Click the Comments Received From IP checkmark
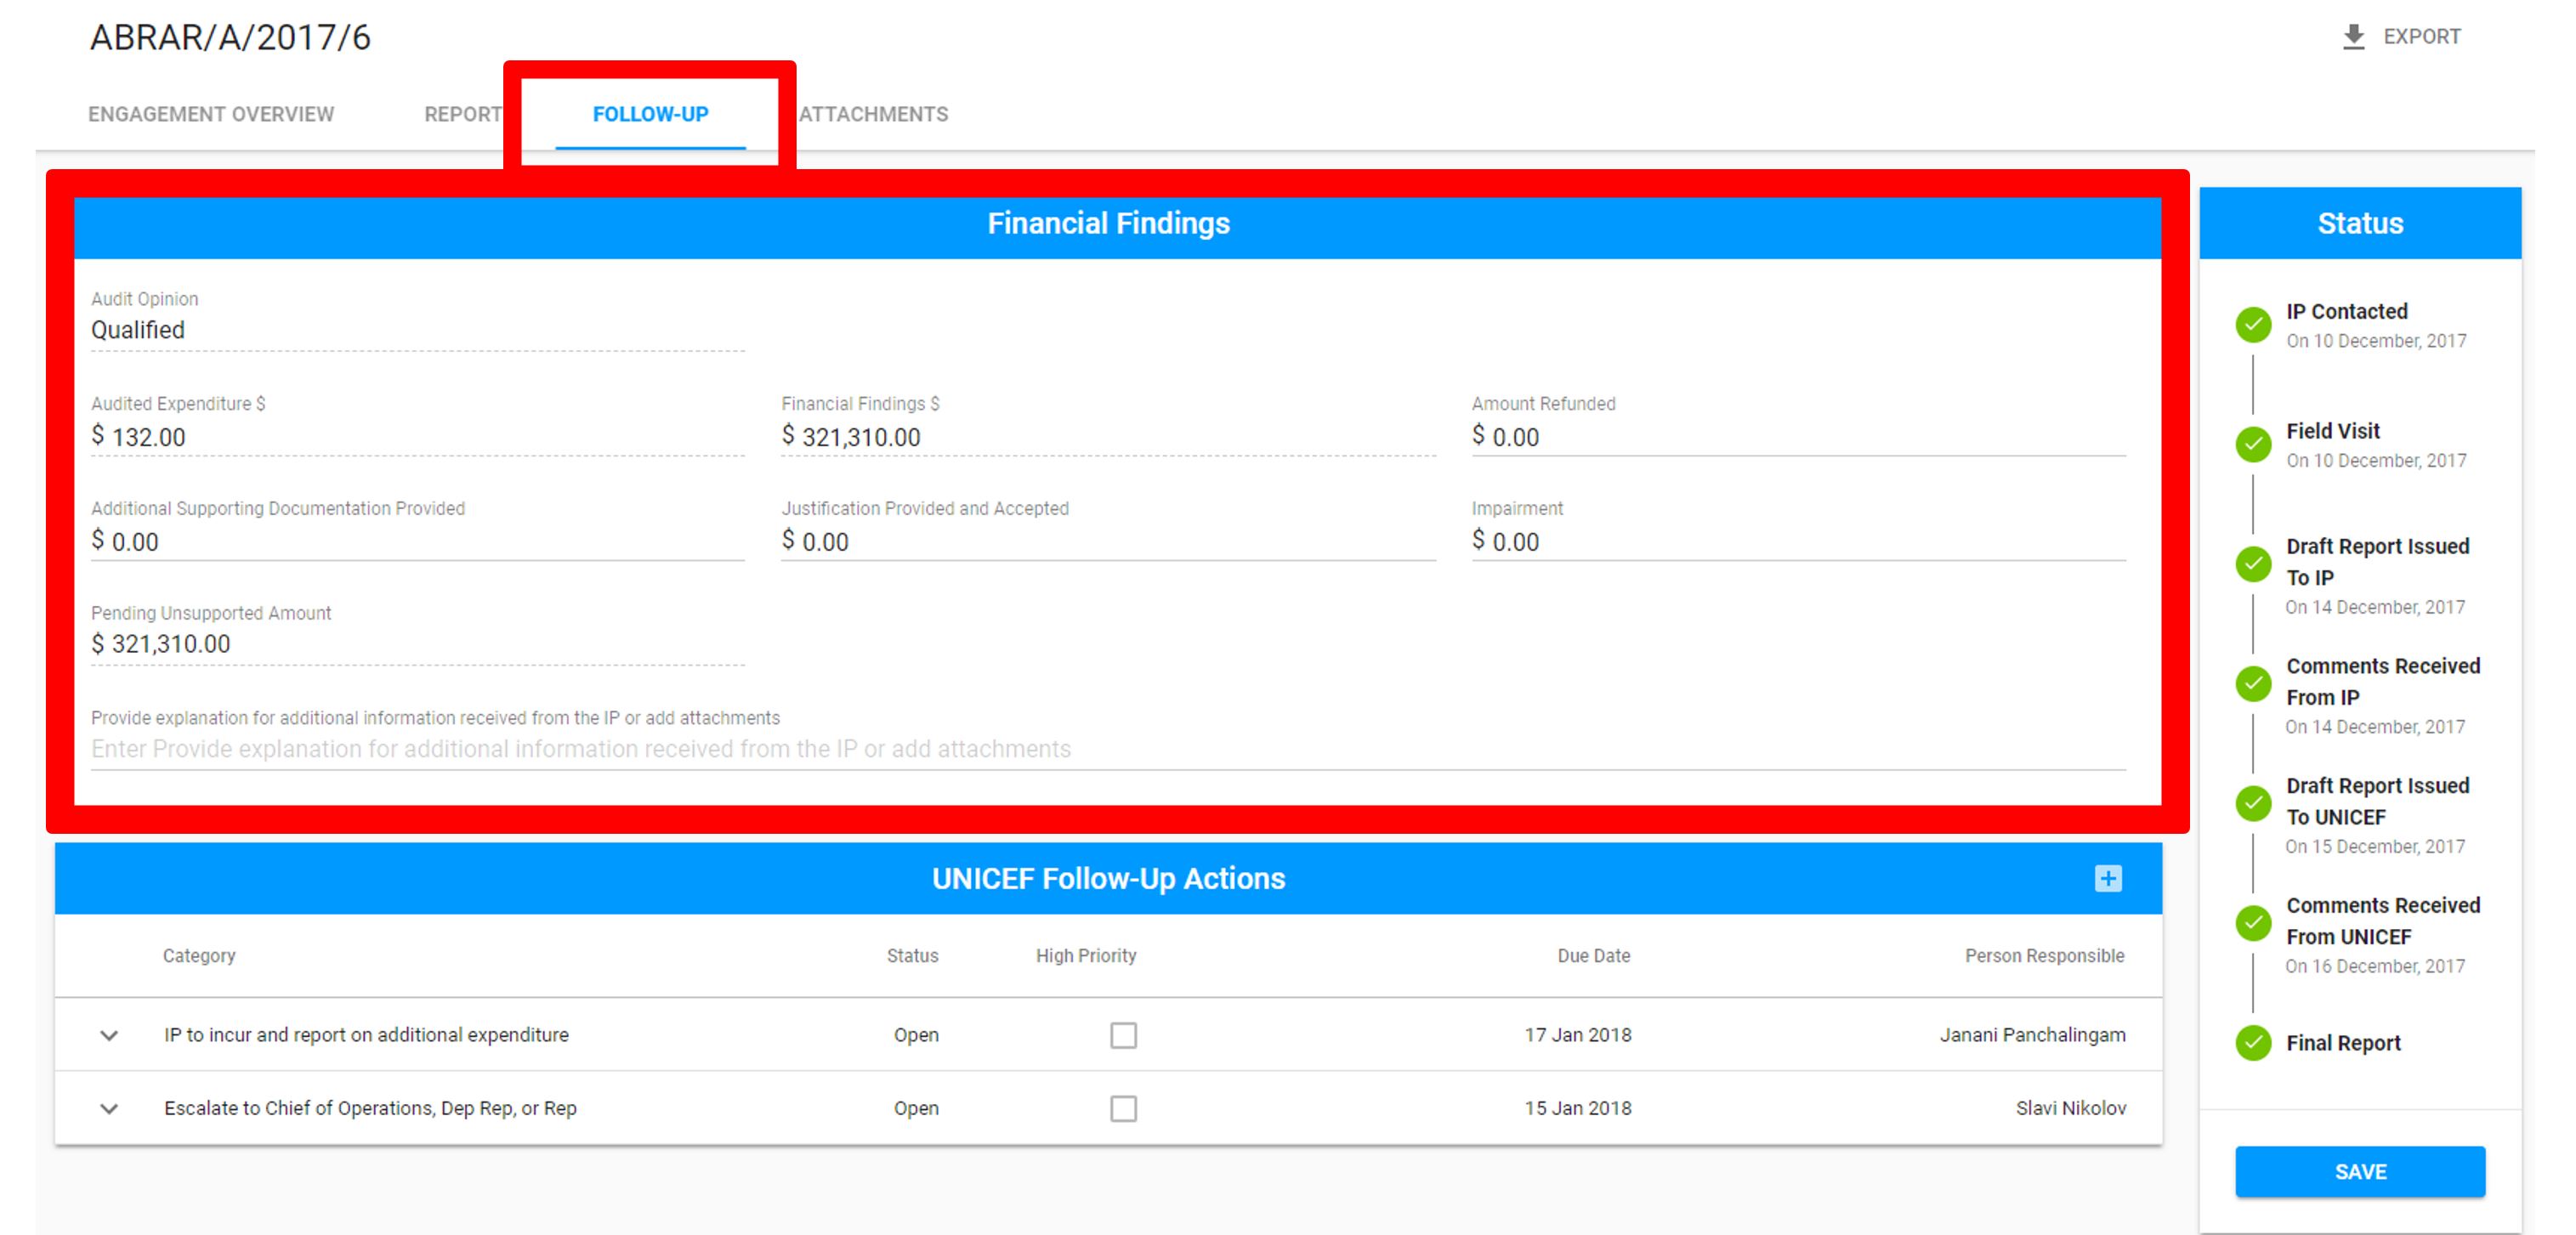Viewport: 2576px width, 1235px height. pyautogui.click(x=2252, y=683)
